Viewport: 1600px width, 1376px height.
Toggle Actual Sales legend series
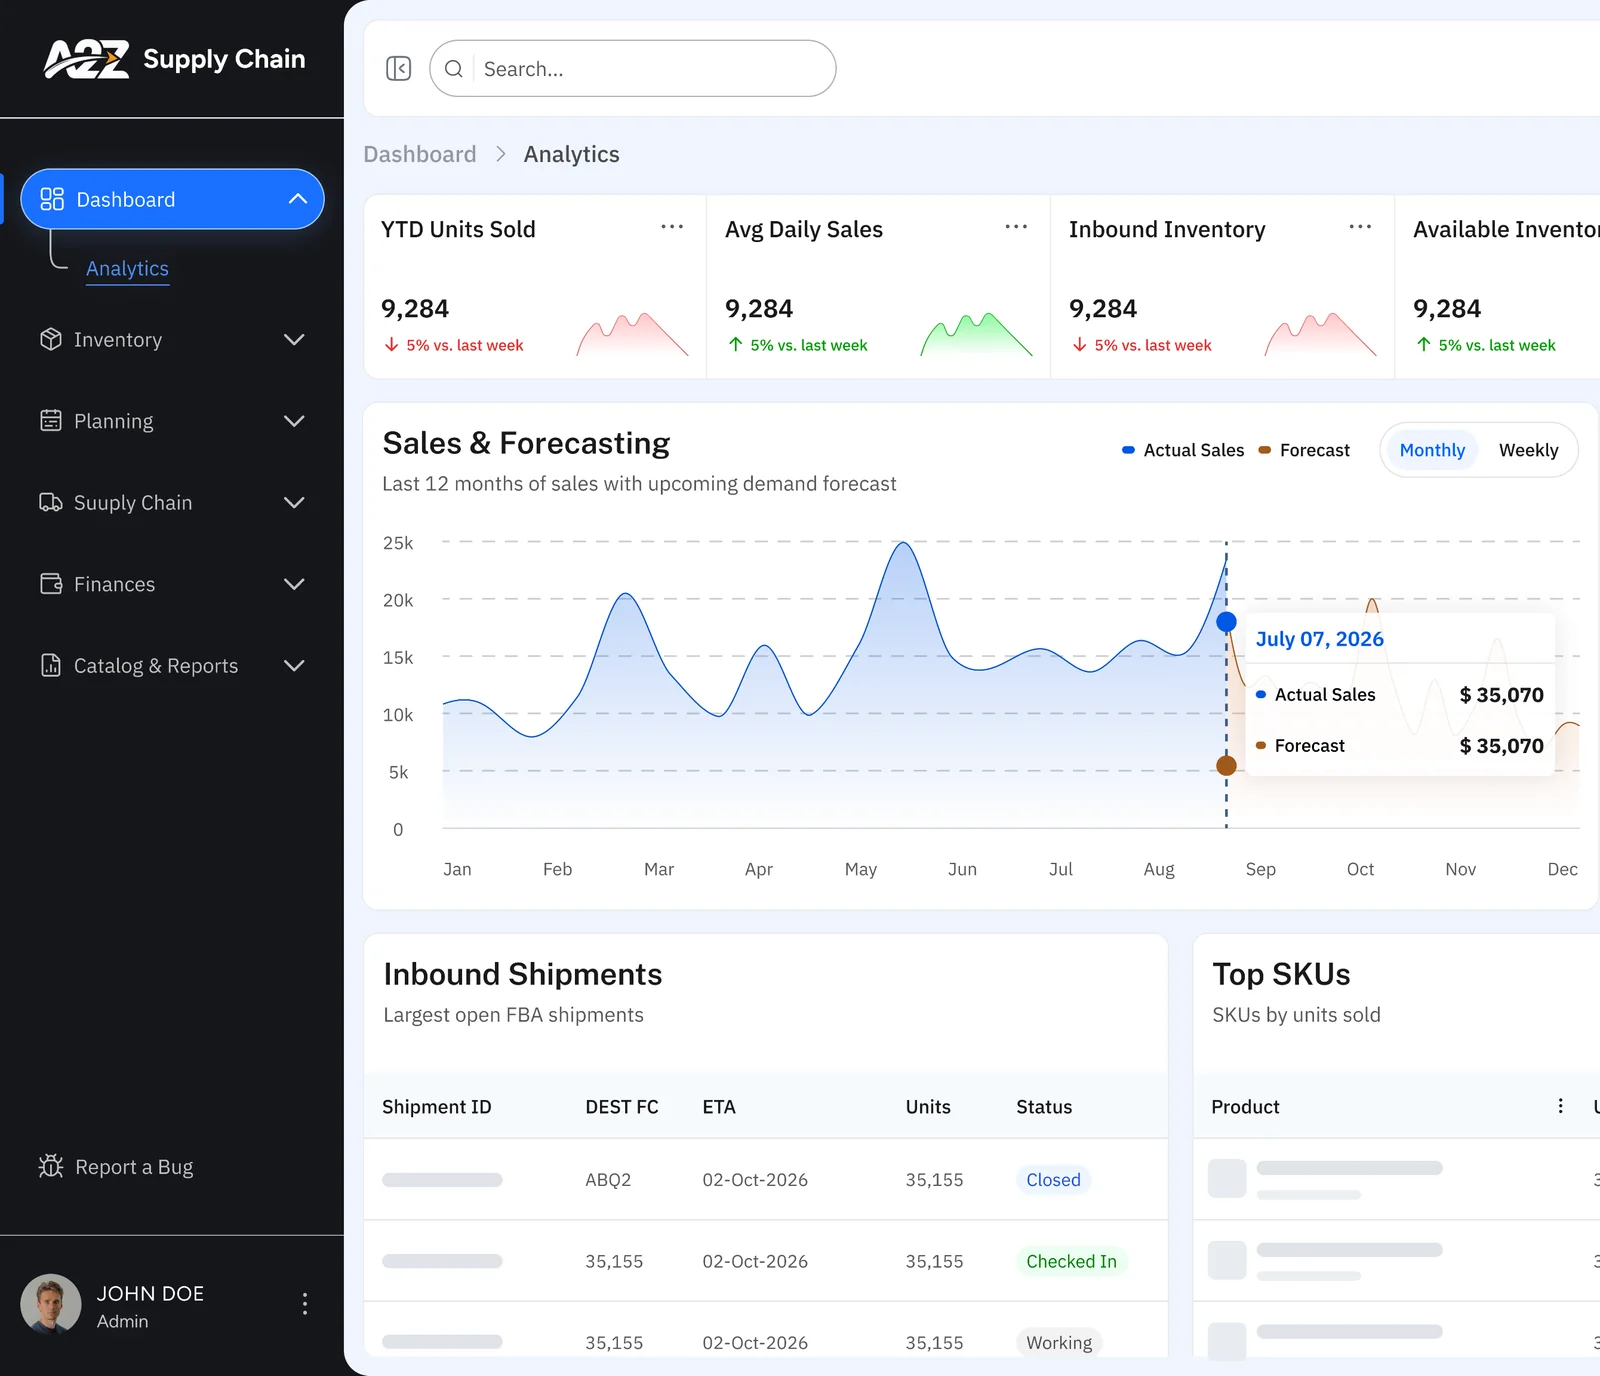[x=1183, y=450]
